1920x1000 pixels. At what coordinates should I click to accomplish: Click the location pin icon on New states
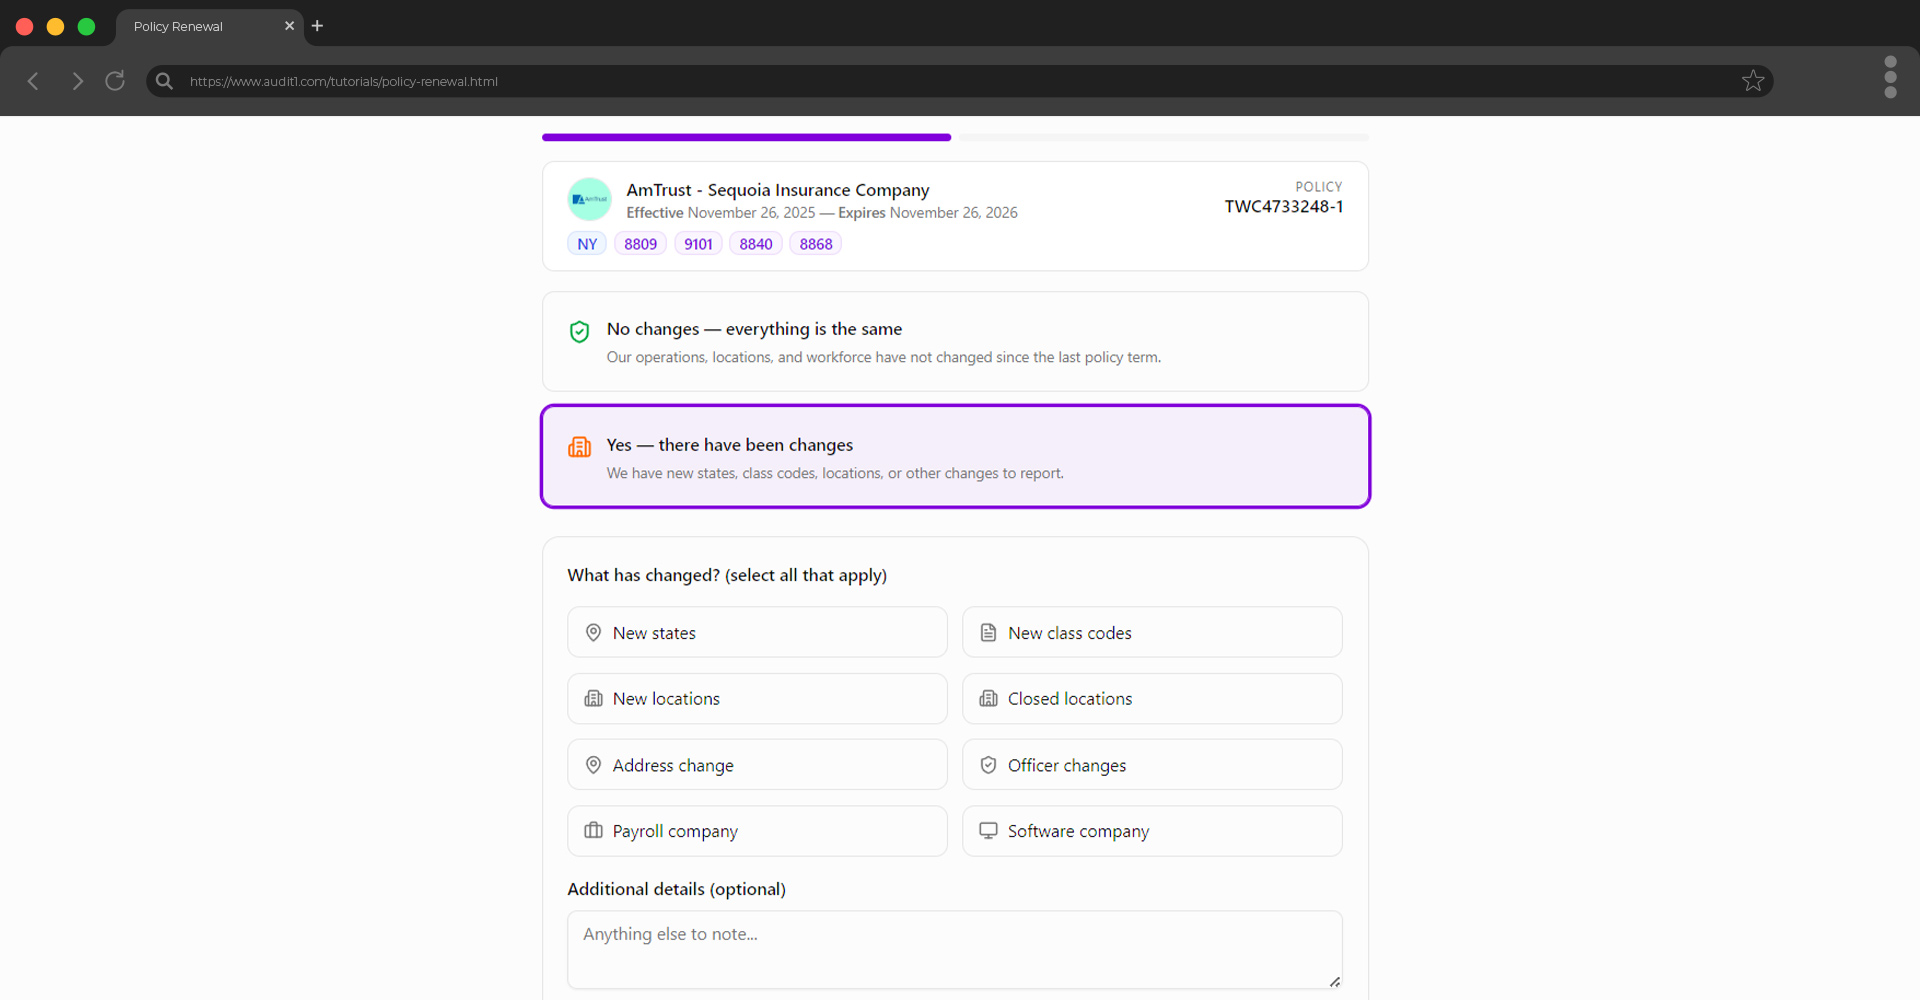tap(593, 632)
